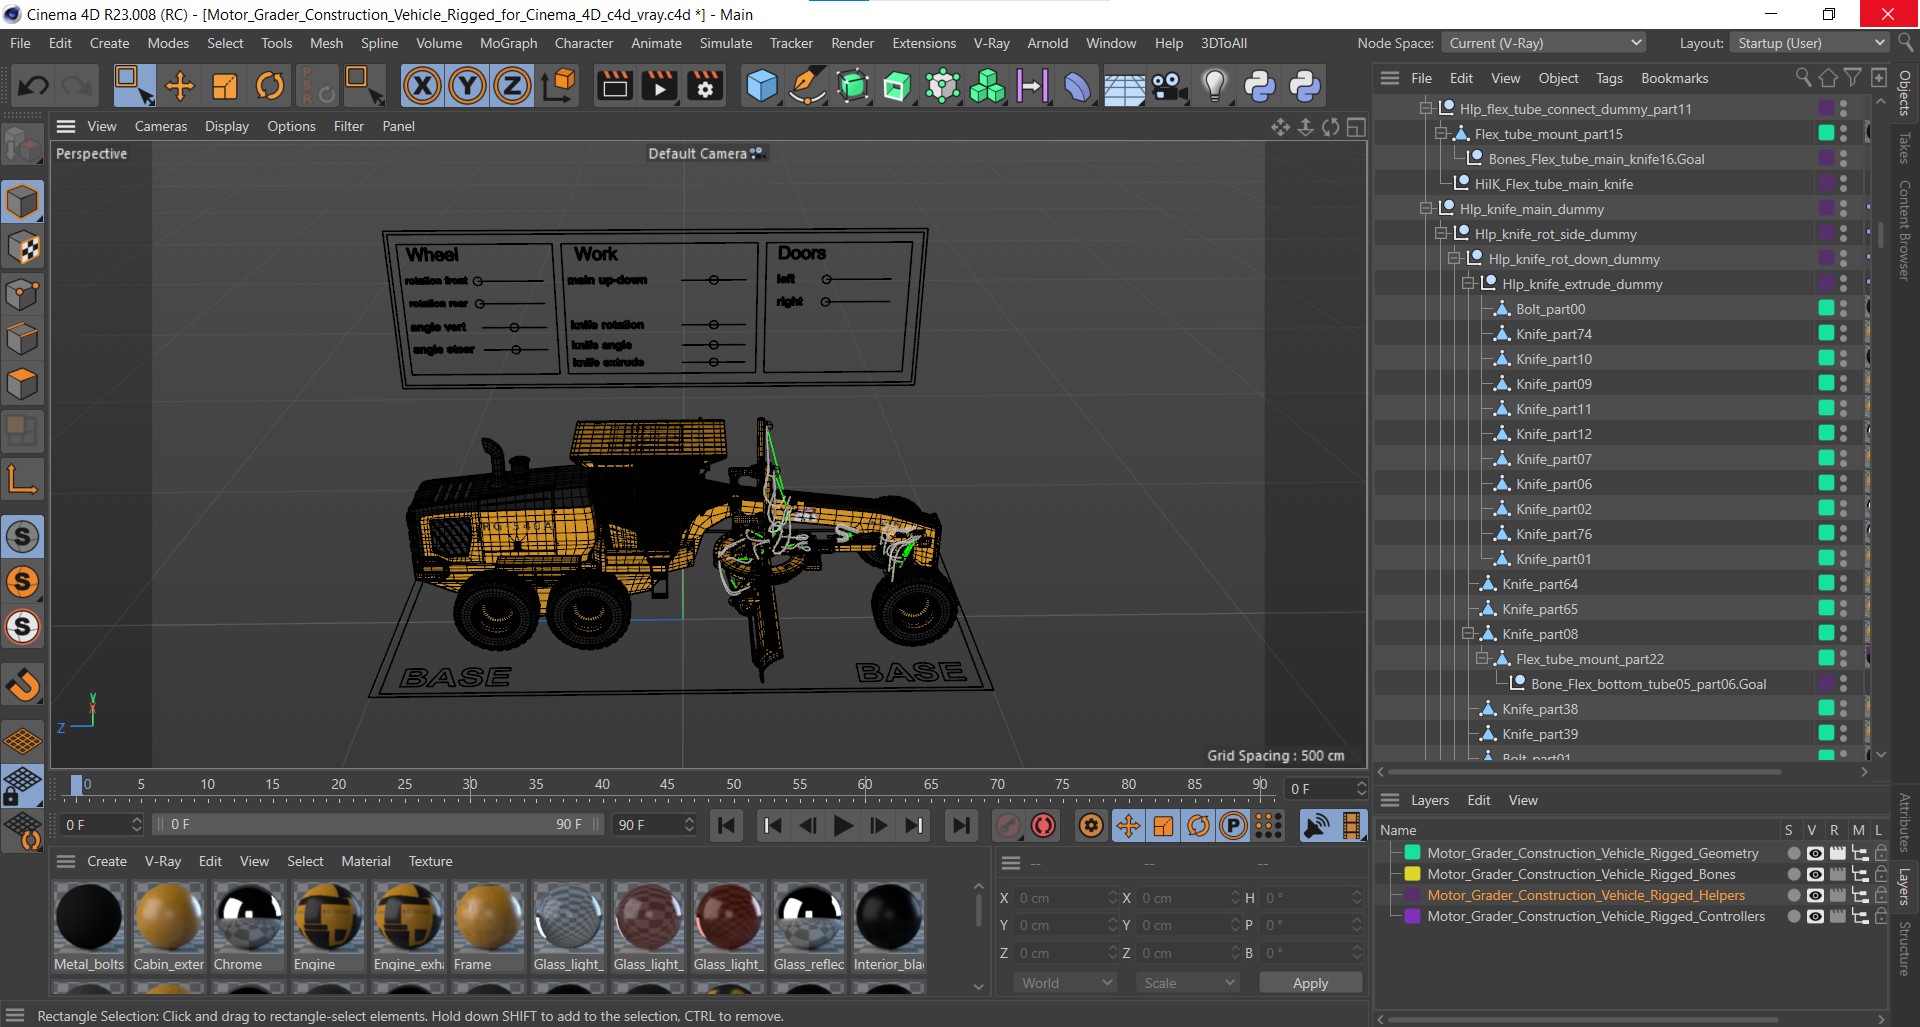Viewport: 1920px width, 1027px height.
Task: Select the Metal_bolts material thumbnail
Action: click(89, 917)
